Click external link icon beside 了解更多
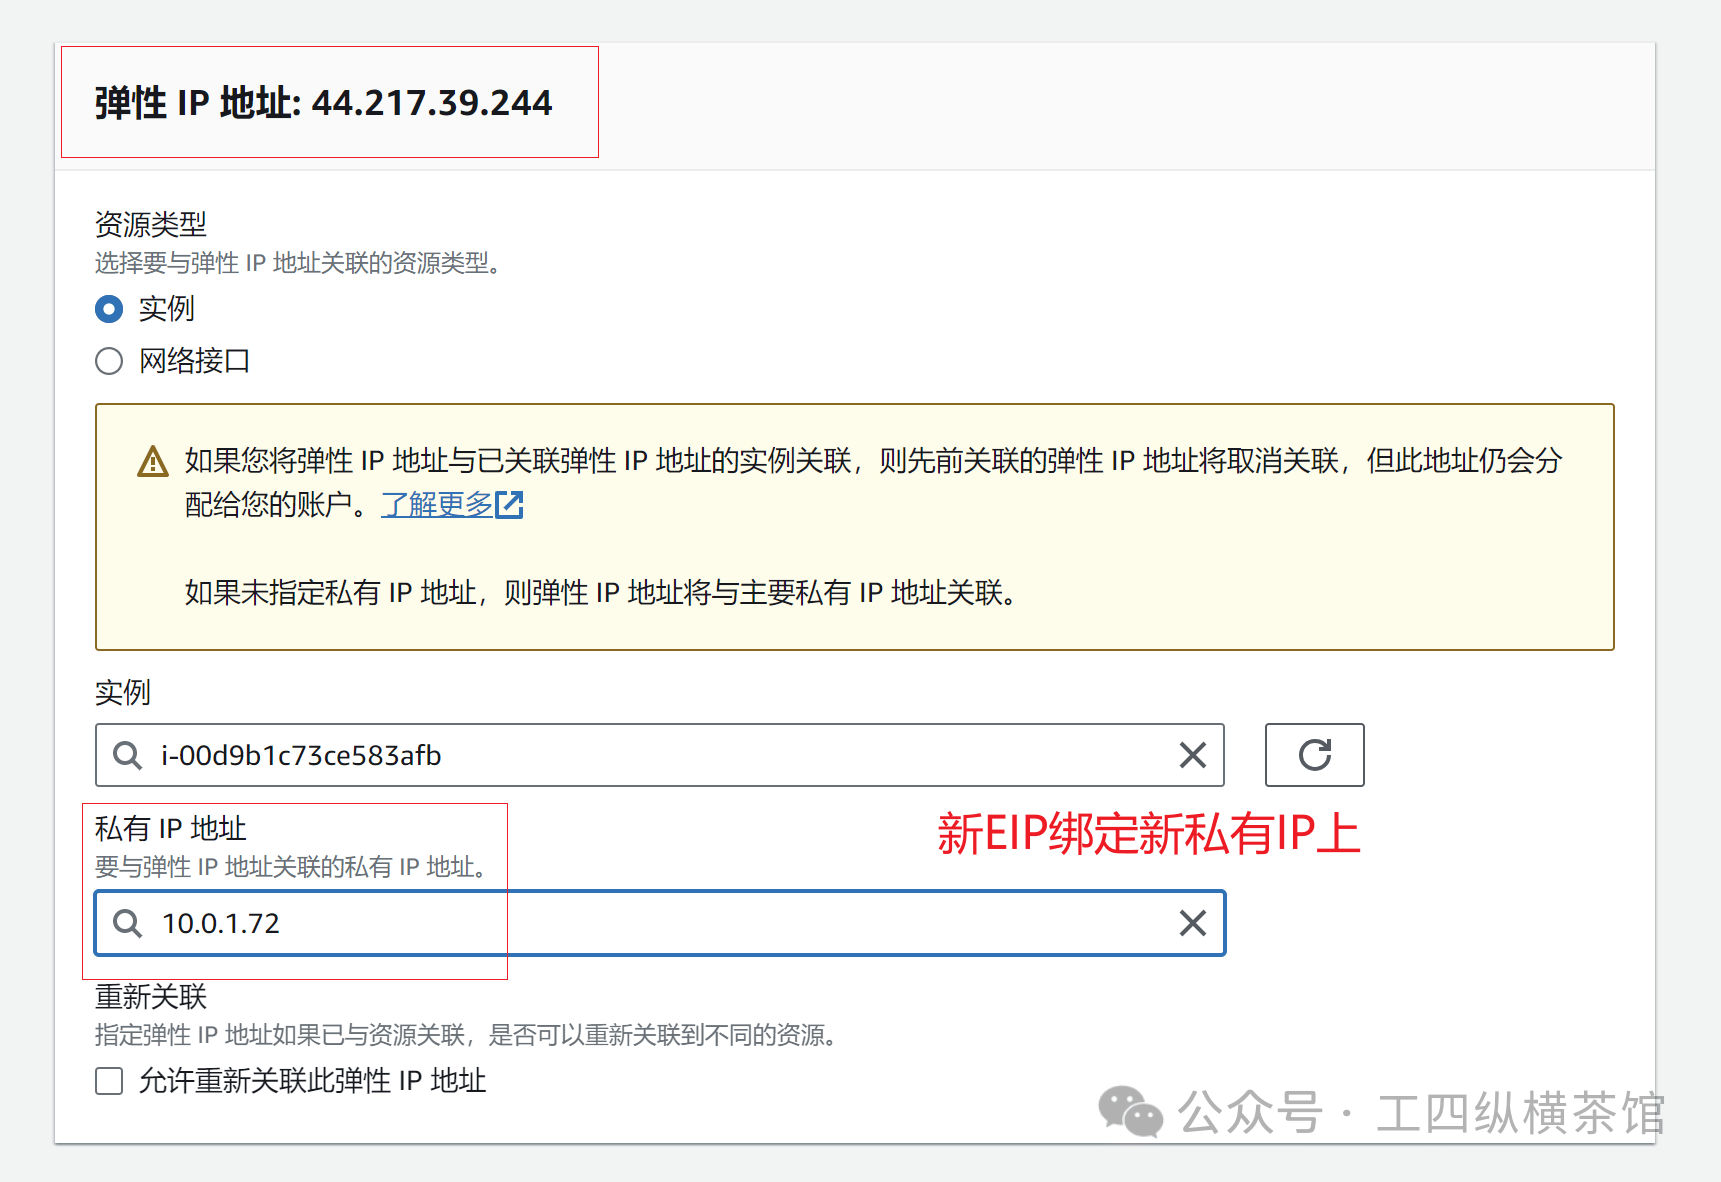 510,505
